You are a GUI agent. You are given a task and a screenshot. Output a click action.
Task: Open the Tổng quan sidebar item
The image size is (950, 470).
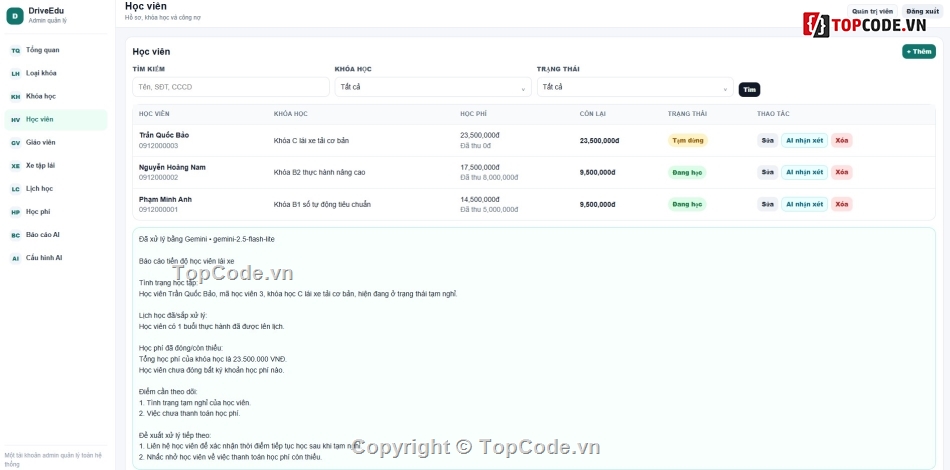(x=56, y=50)
